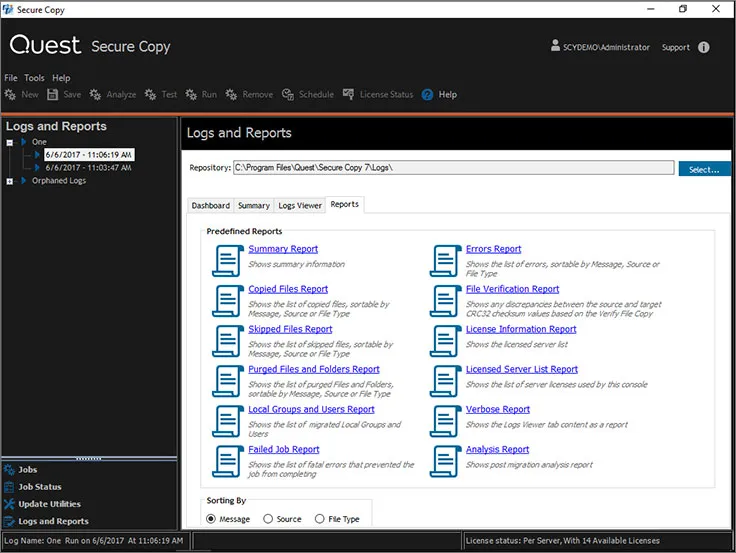The width and height of the screenshot is (736, 553).
Task: Select the 6/6/2017 11:06:19 AM log entry
Action: pyautogui.click(x=89, y=154)
